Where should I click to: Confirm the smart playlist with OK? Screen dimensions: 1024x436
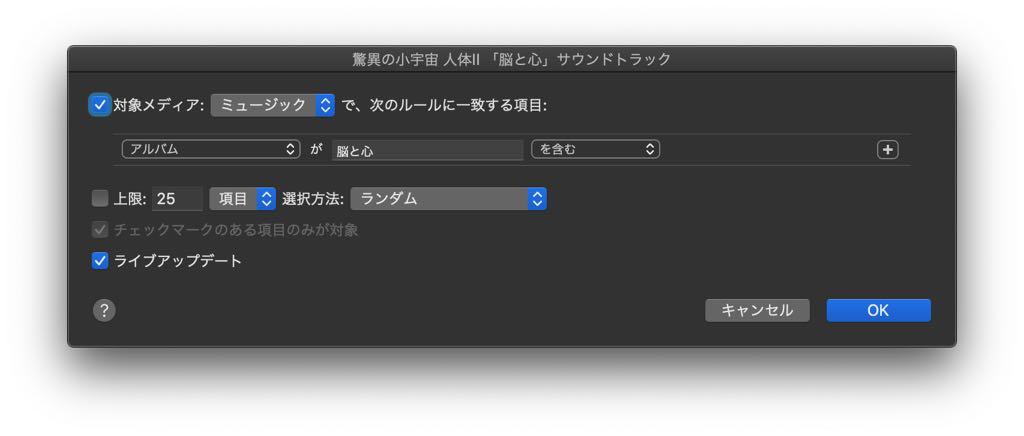tap(878, 311)
